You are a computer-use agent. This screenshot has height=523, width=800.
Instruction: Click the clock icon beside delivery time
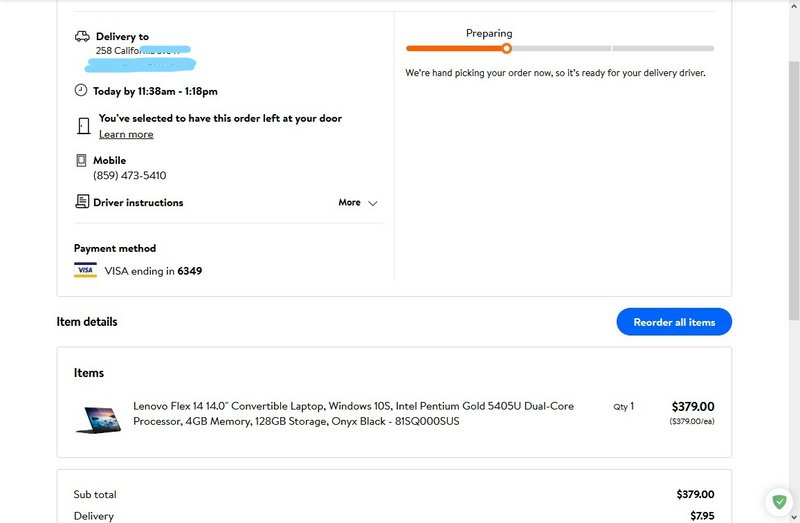(81, 90)
